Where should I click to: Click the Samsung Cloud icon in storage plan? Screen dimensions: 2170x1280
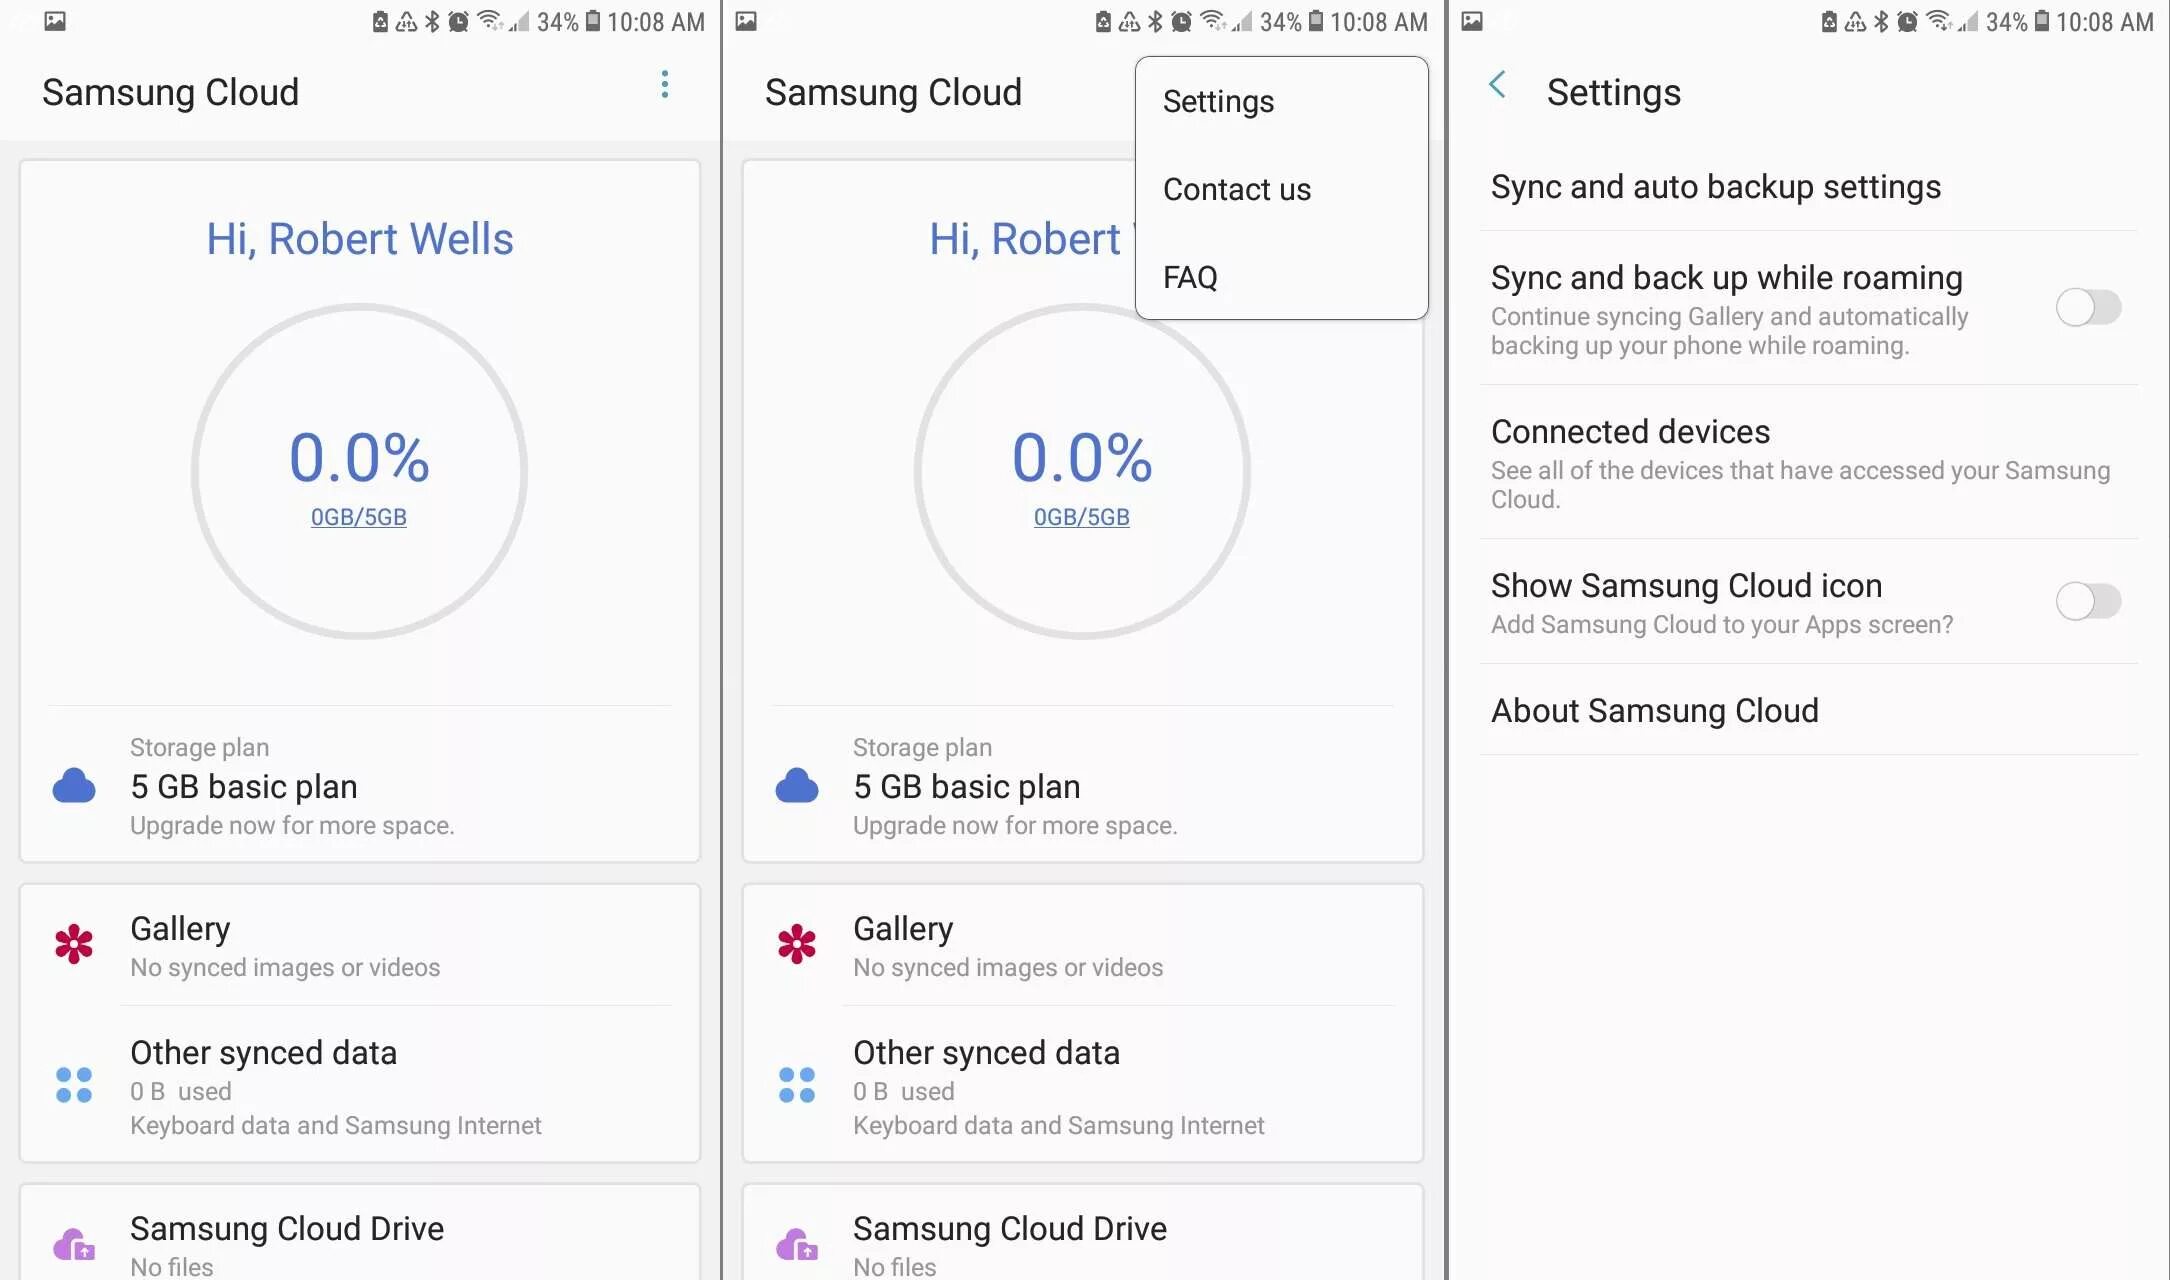[x=73, y=785]
